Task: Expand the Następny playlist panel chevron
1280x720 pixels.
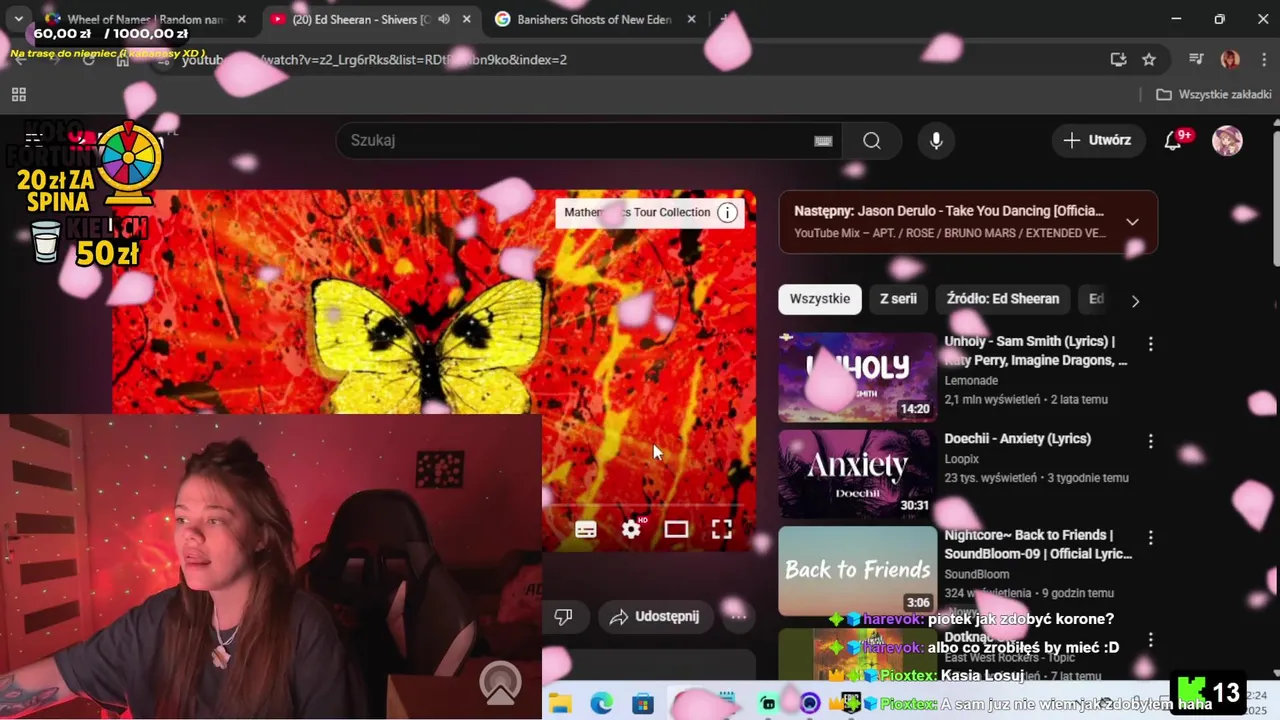Action: point(1132,222)
